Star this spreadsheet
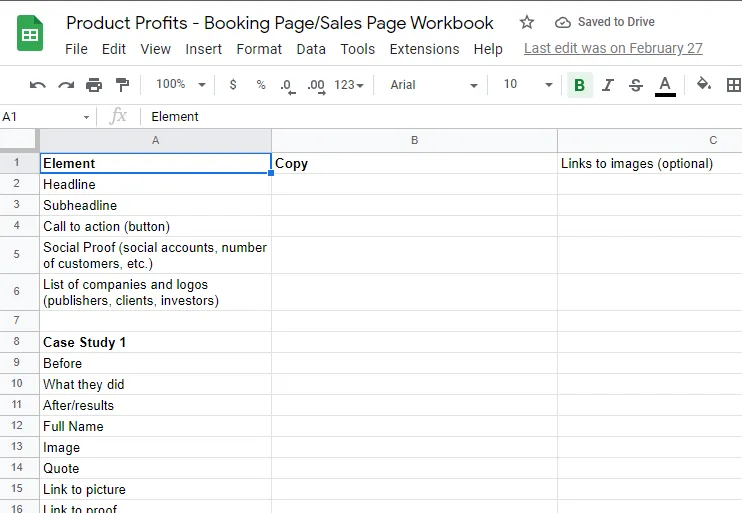742x513 pixels. (527, 22)
